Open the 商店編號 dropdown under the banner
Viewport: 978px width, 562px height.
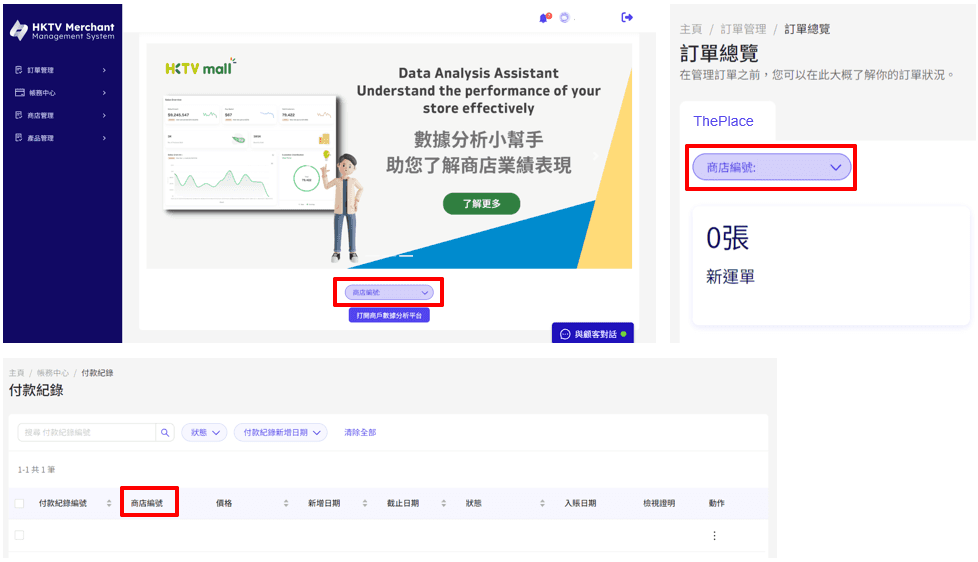pos(389,292)
